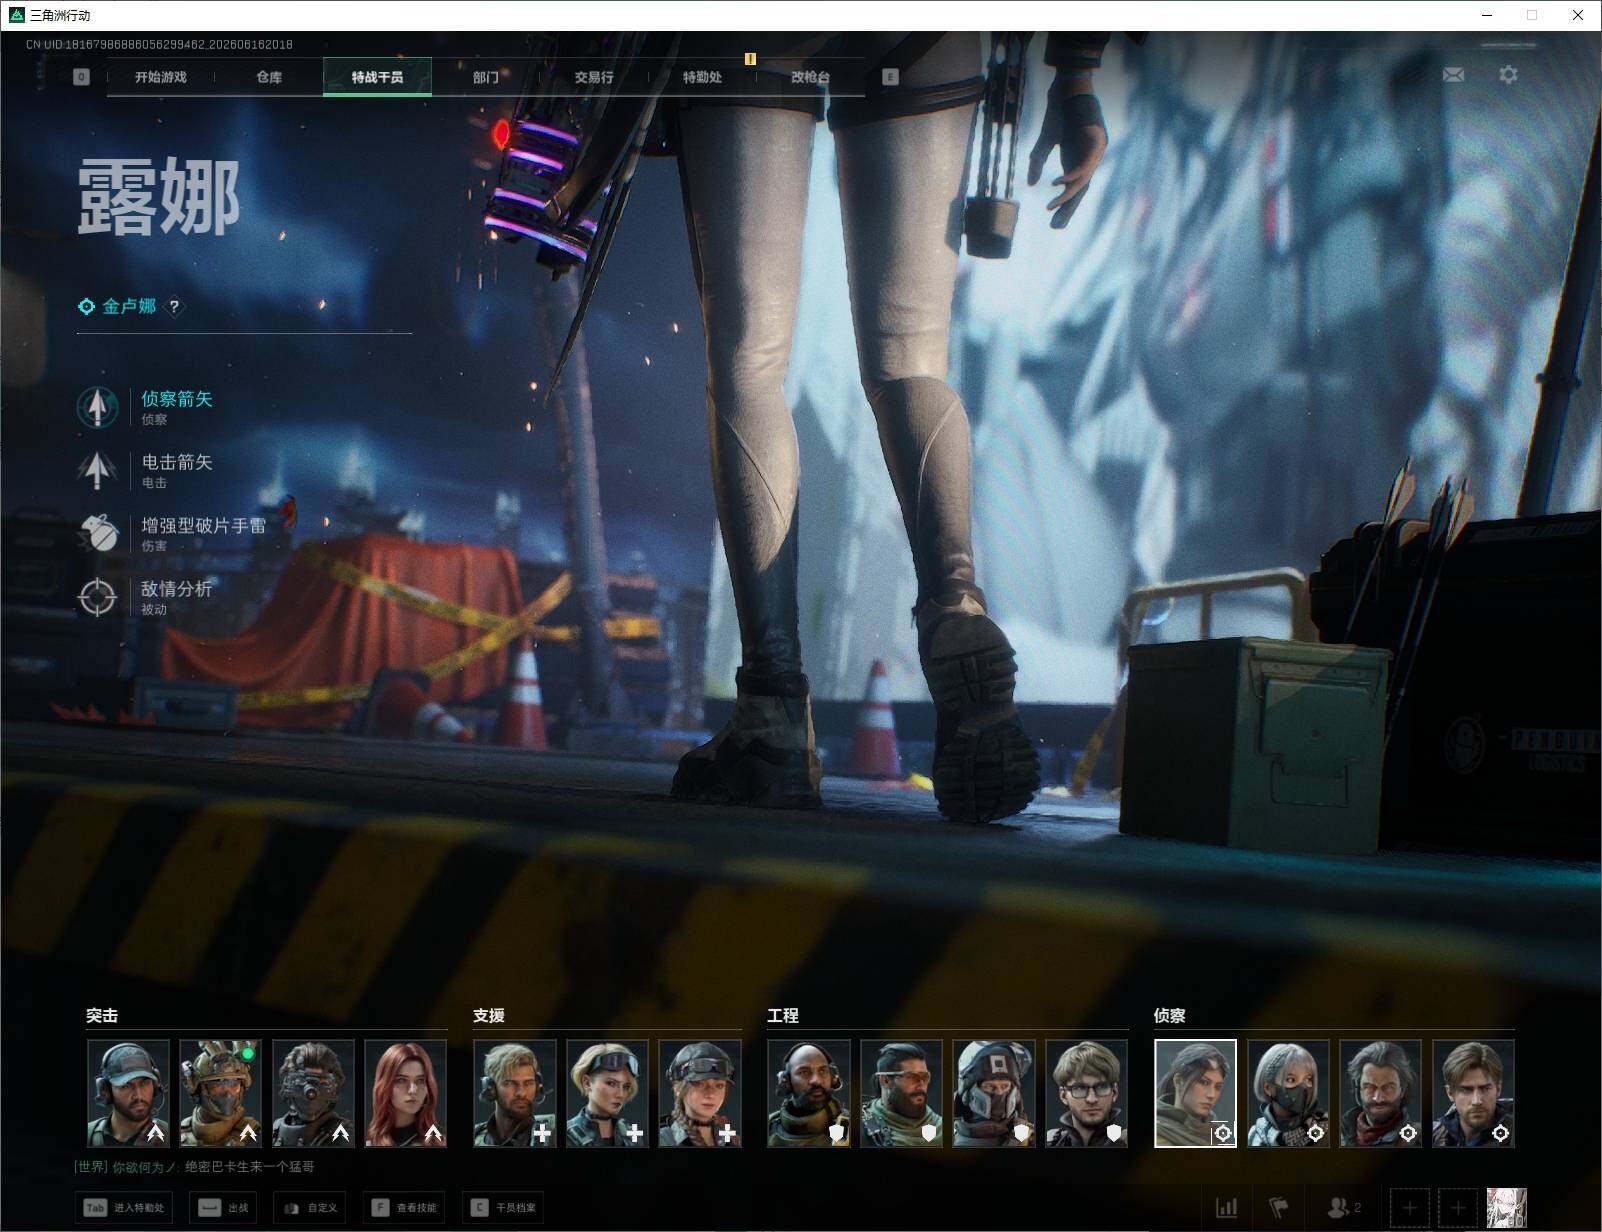The image size is (1602, 1232).
Task: Select 侦察 operator with black face mask
Action: pyautogui.click(x=1288, y=1093)
